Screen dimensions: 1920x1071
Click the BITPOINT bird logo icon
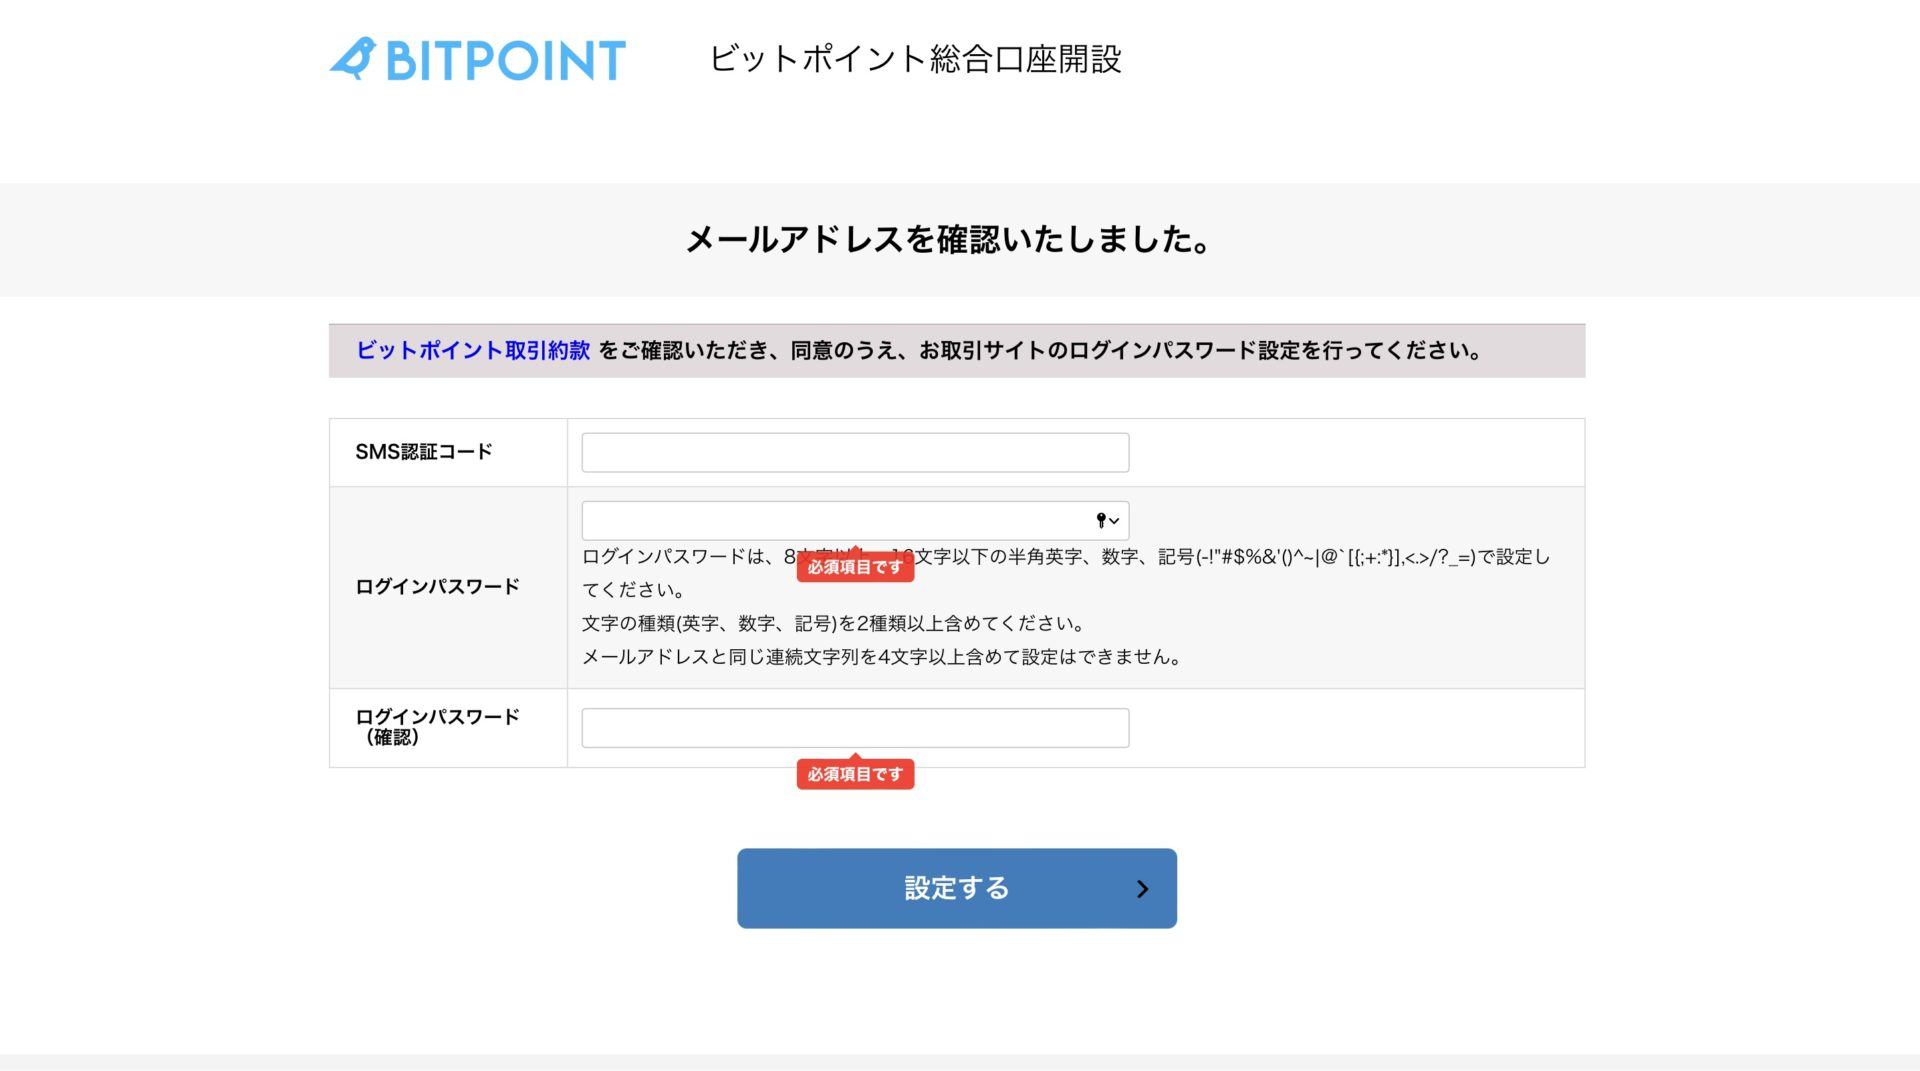(353, 59)
